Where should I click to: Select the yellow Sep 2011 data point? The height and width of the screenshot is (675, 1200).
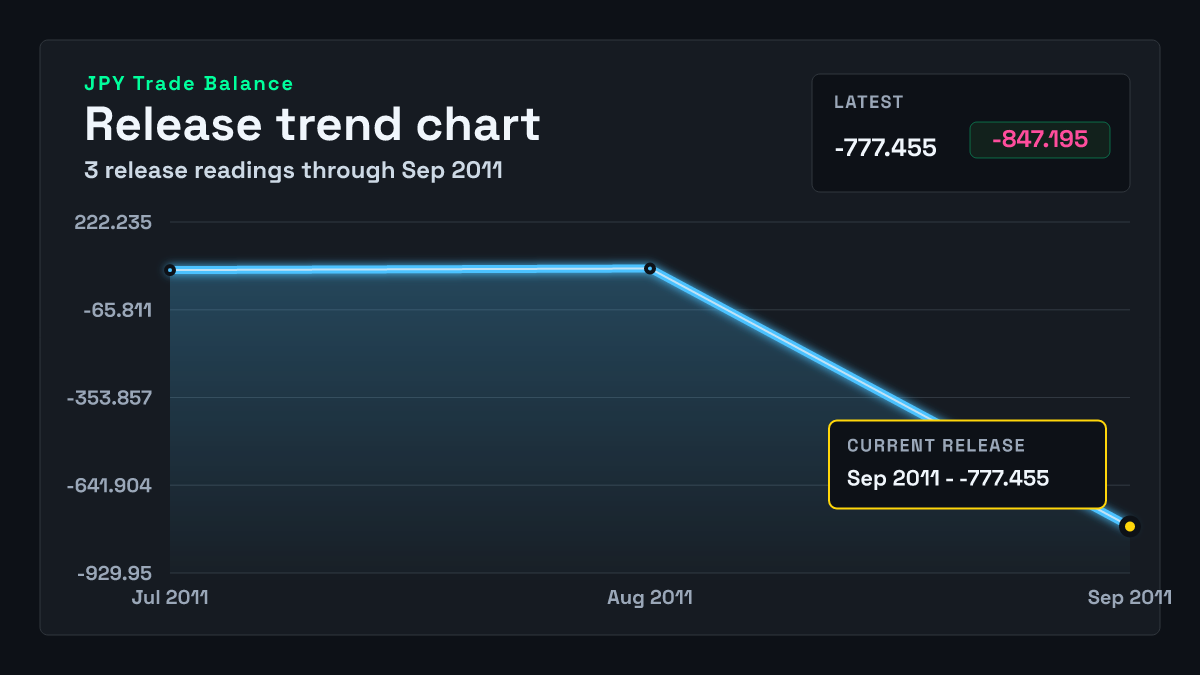coord(1130,526)
